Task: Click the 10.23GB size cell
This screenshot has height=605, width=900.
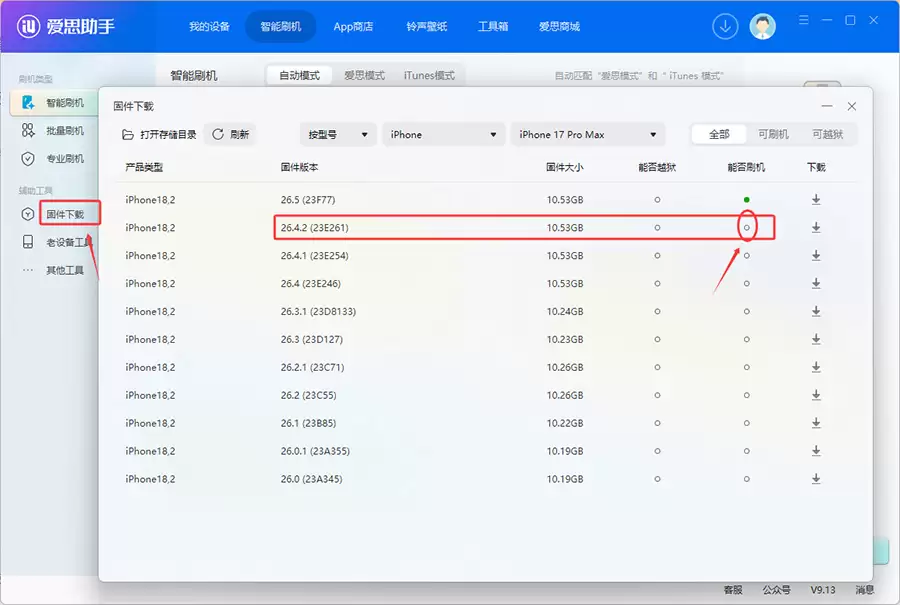Action: point(565,339)
